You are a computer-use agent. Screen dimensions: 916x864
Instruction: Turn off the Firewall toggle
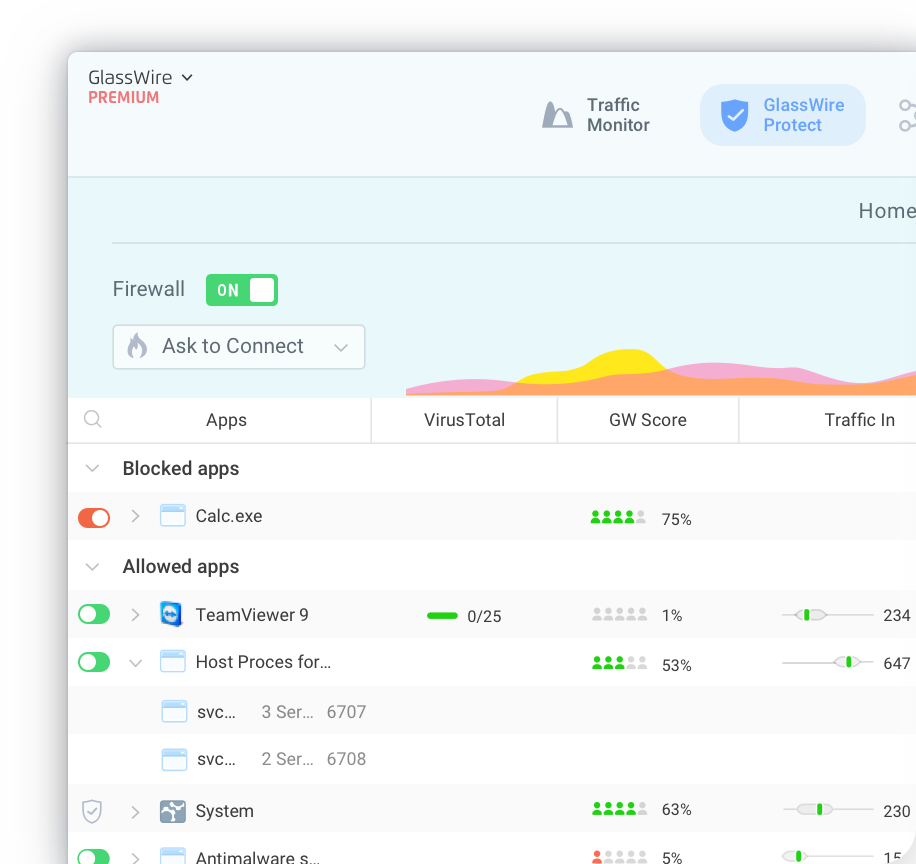point(241,289)
